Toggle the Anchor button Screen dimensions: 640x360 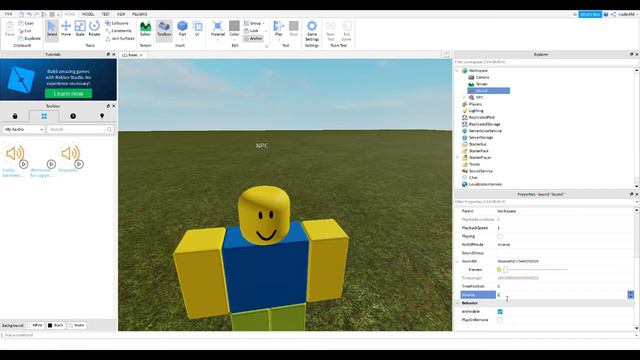[x=253, y=38]
